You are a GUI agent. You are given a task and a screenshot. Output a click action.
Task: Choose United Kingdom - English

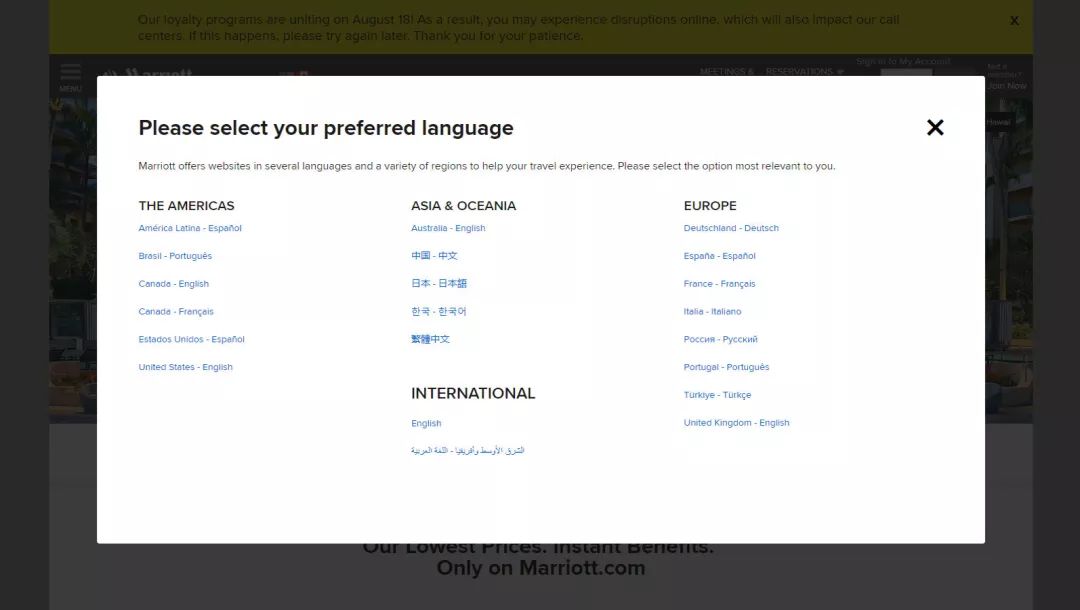736,423
